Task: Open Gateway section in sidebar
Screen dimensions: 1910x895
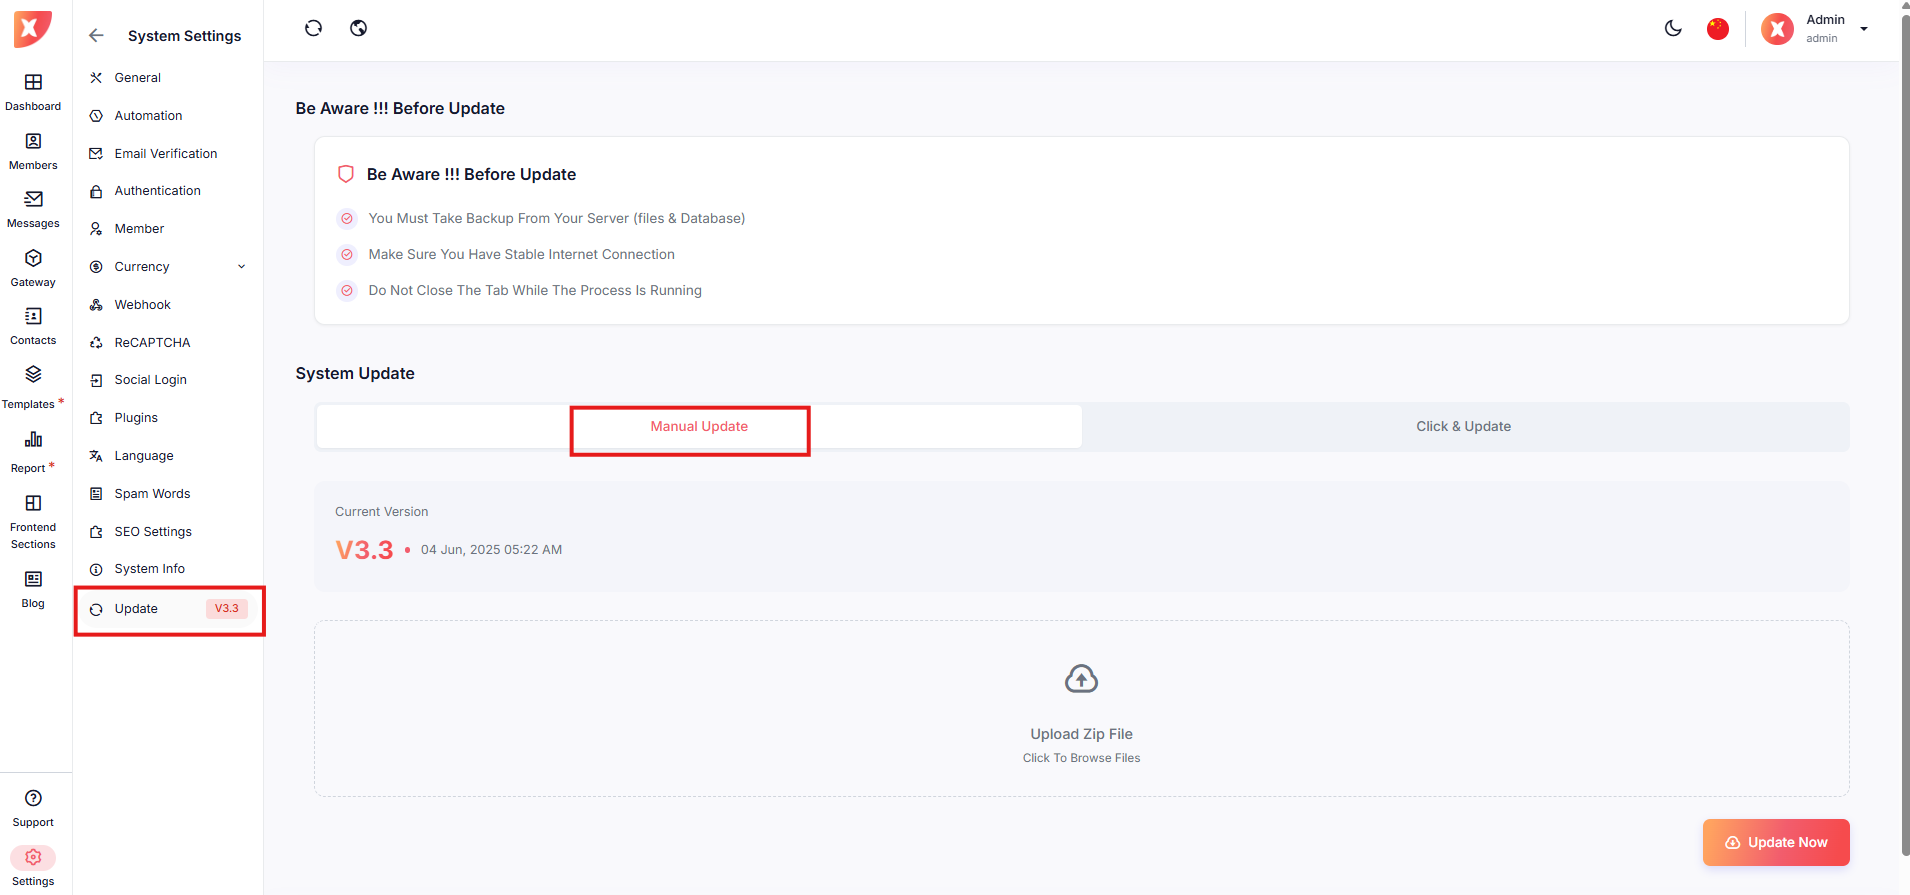Action: pyautogui.click(x=33, y=267)
